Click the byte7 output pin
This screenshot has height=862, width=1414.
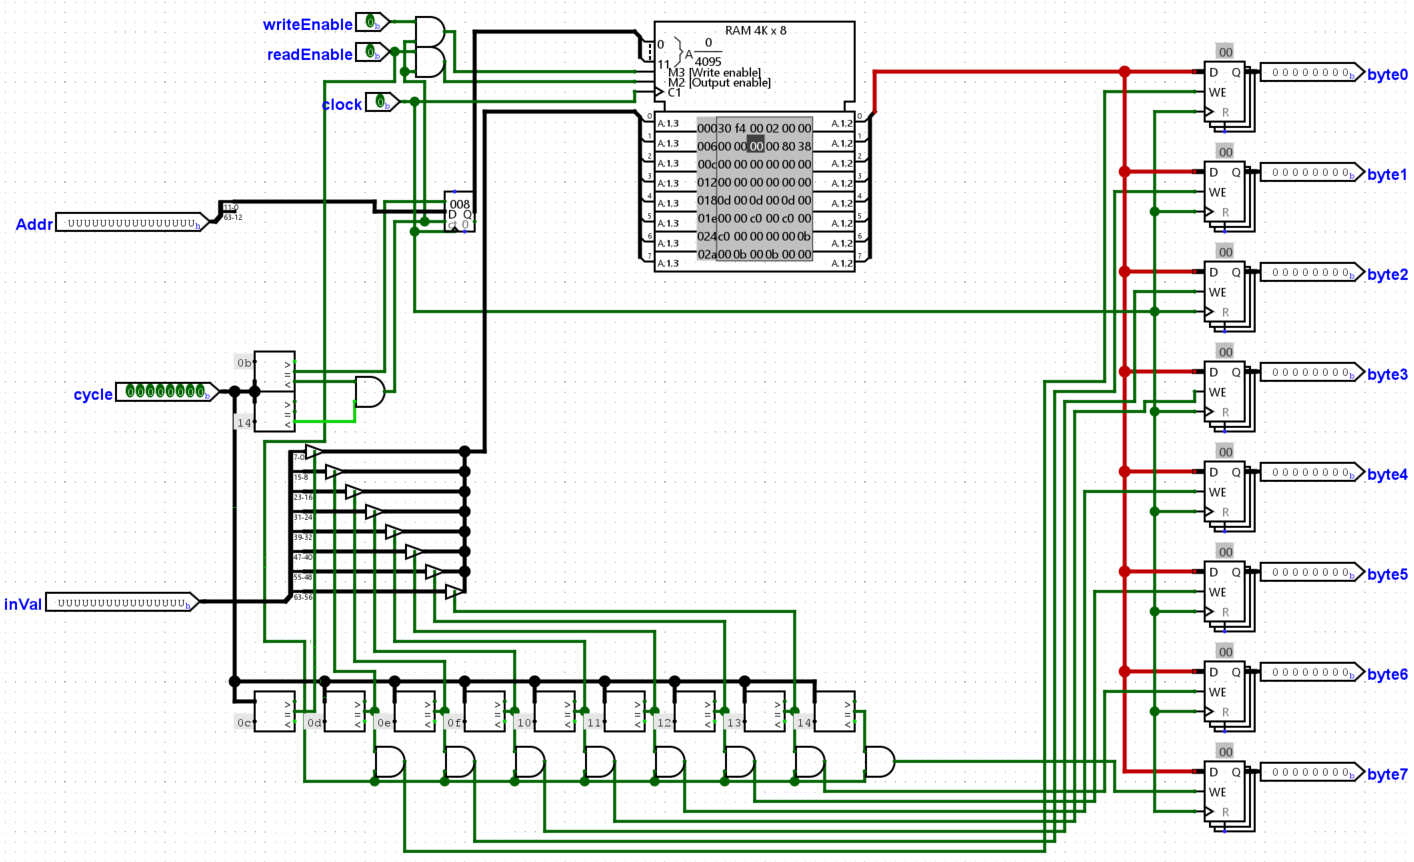[x=1310, y=772]
